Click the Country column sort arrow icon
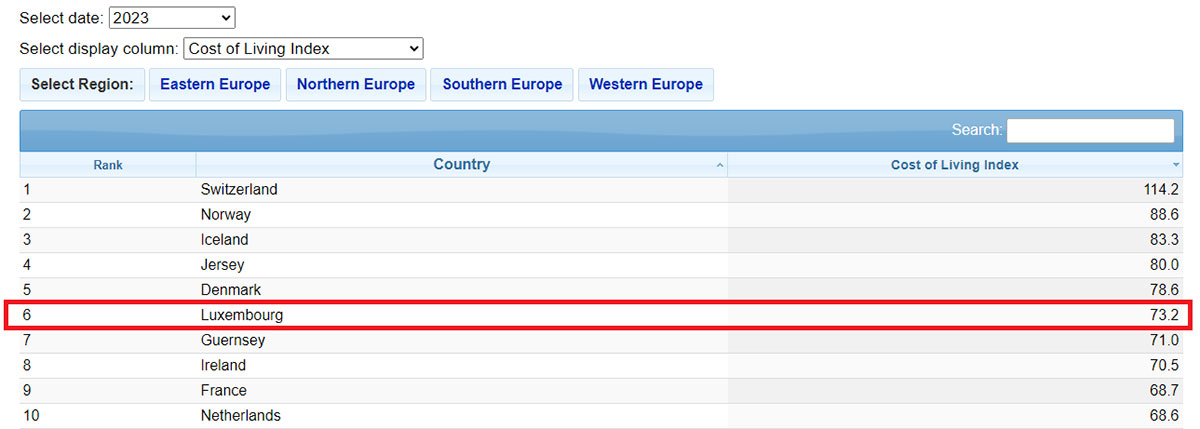Screen dimensions: 1200x429 coord(721,165)
